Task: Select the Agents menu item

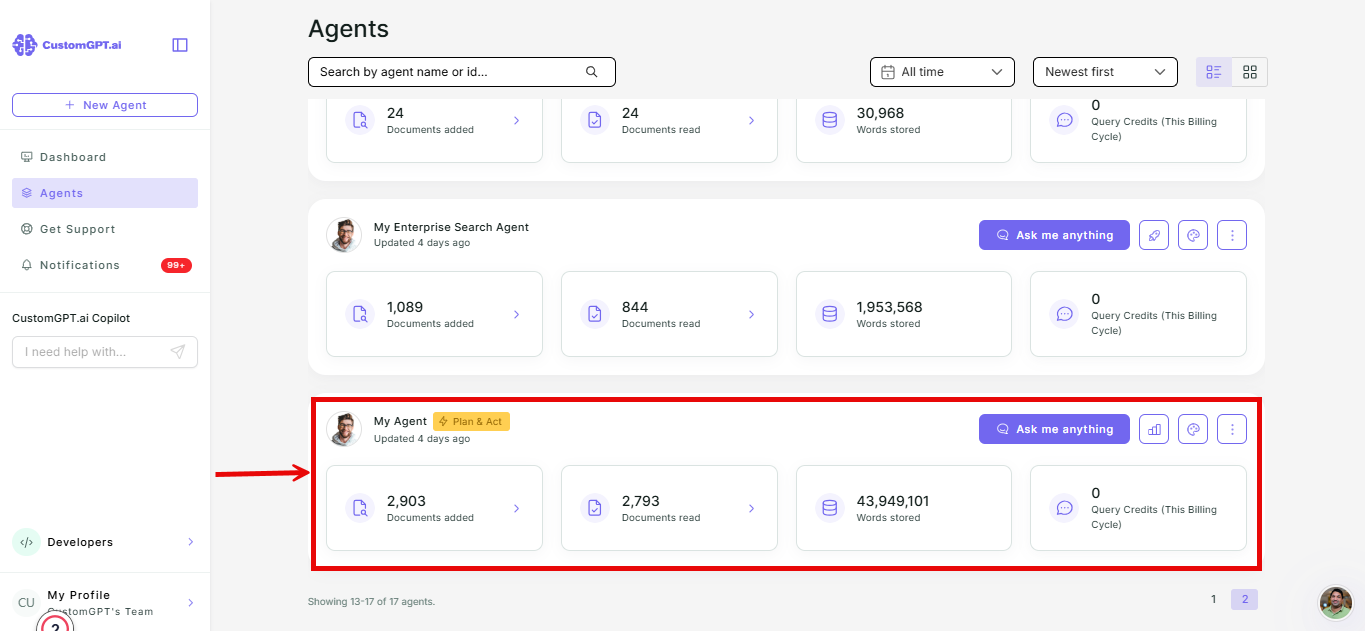Action: coord(105,193)
